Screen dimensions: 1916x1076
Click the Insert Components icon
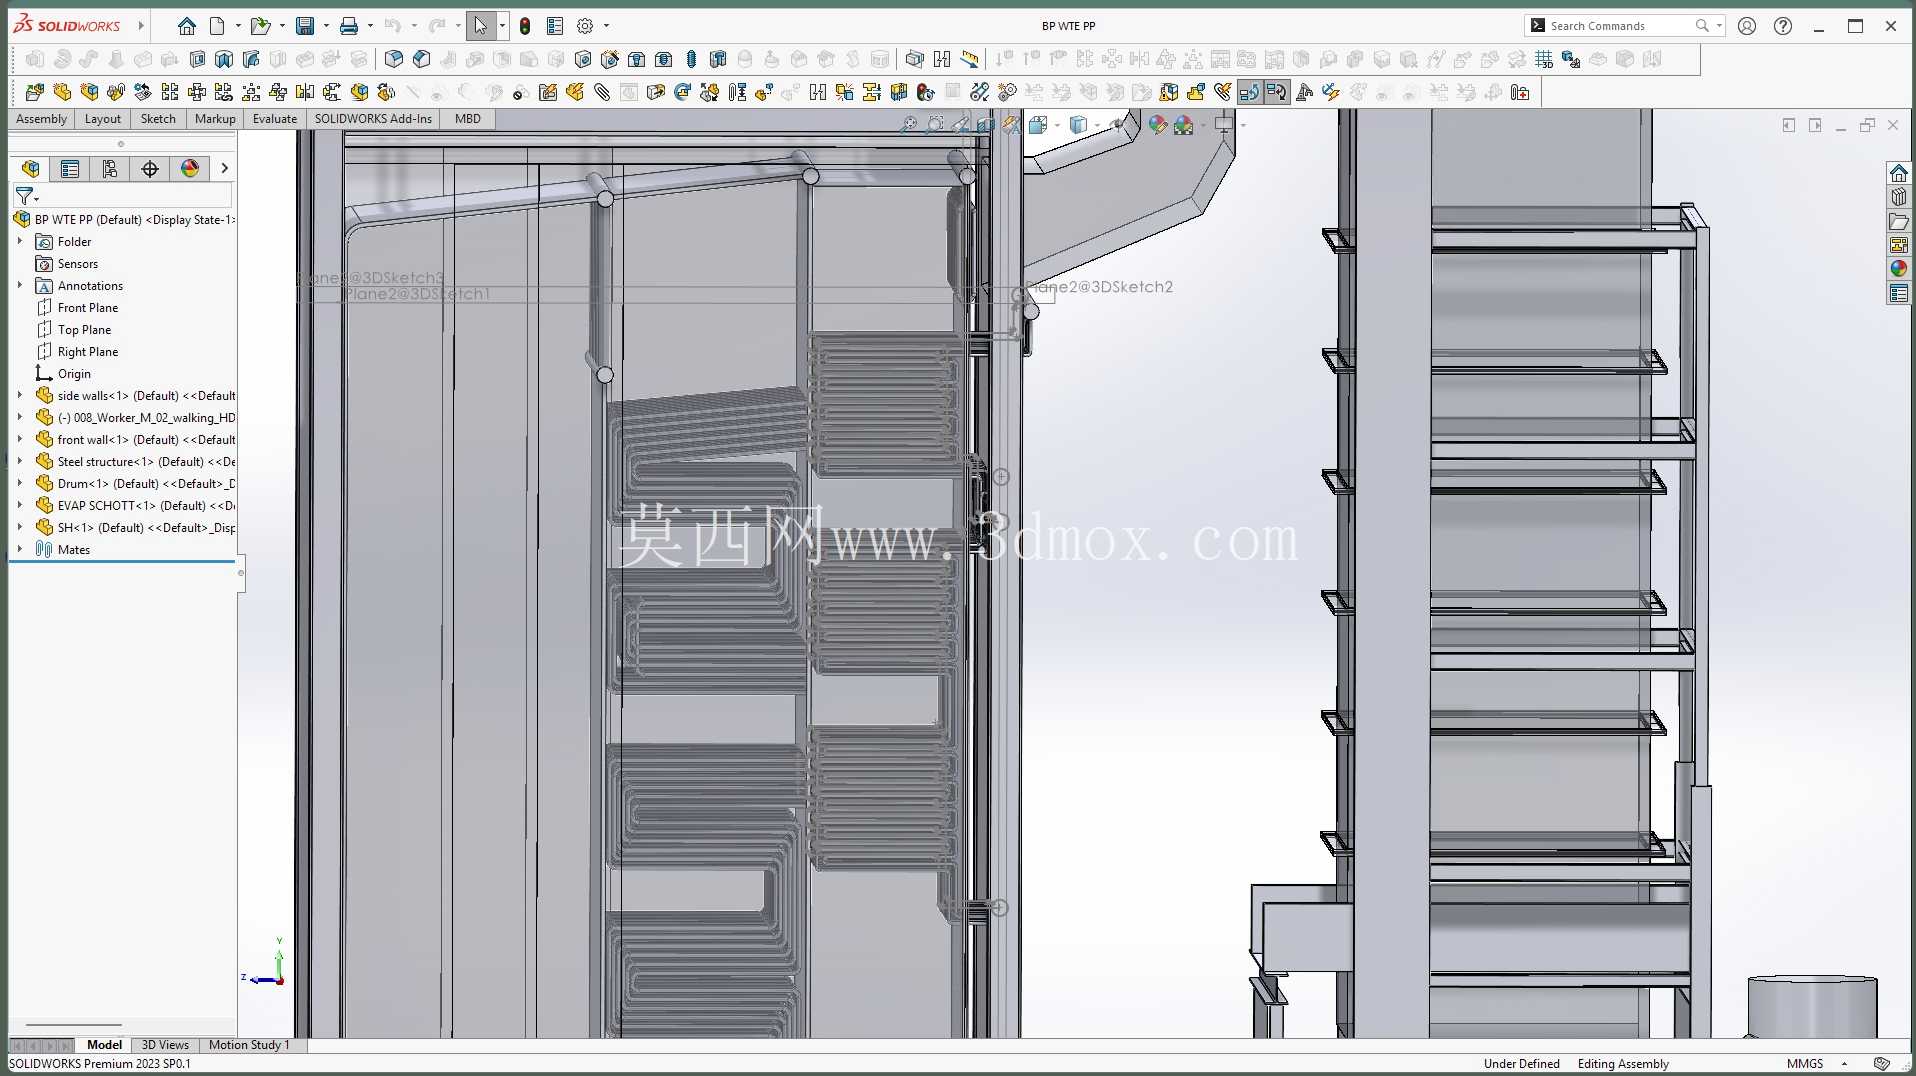(35, 92)
